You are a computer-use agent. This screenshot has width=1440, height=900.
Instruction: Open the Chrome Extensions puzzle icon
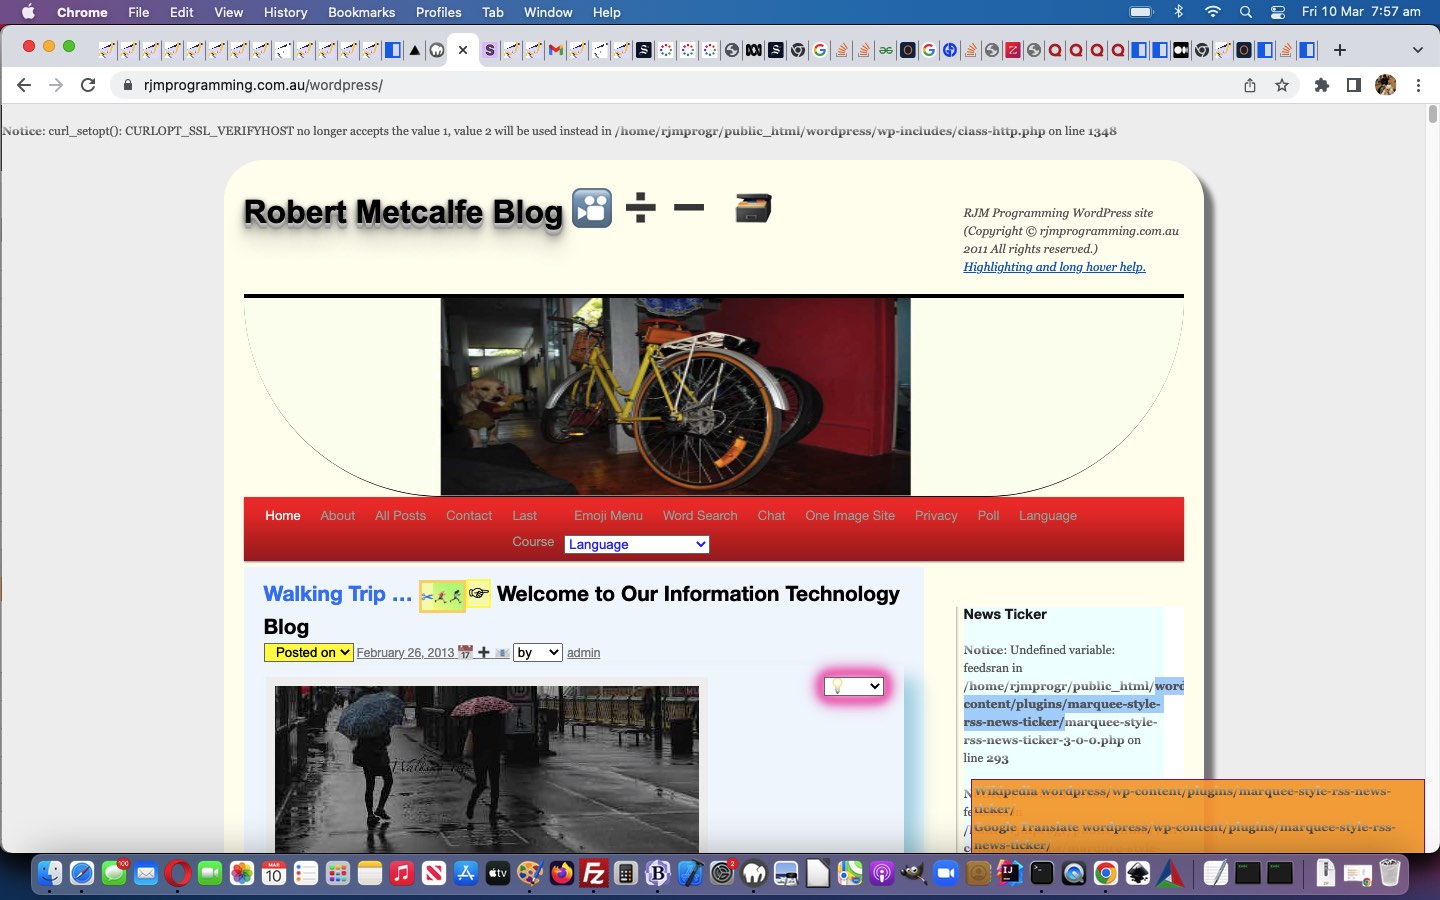coord(1321,85)
